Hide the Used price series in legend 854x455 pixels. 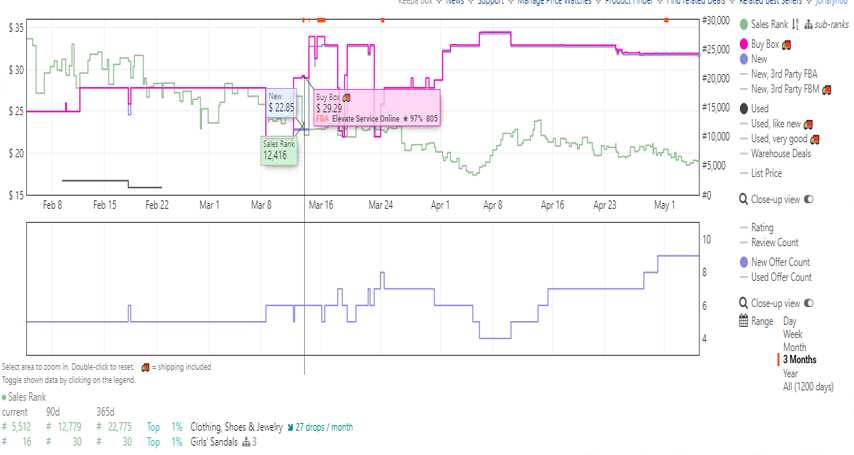click(x=743, y=108)
